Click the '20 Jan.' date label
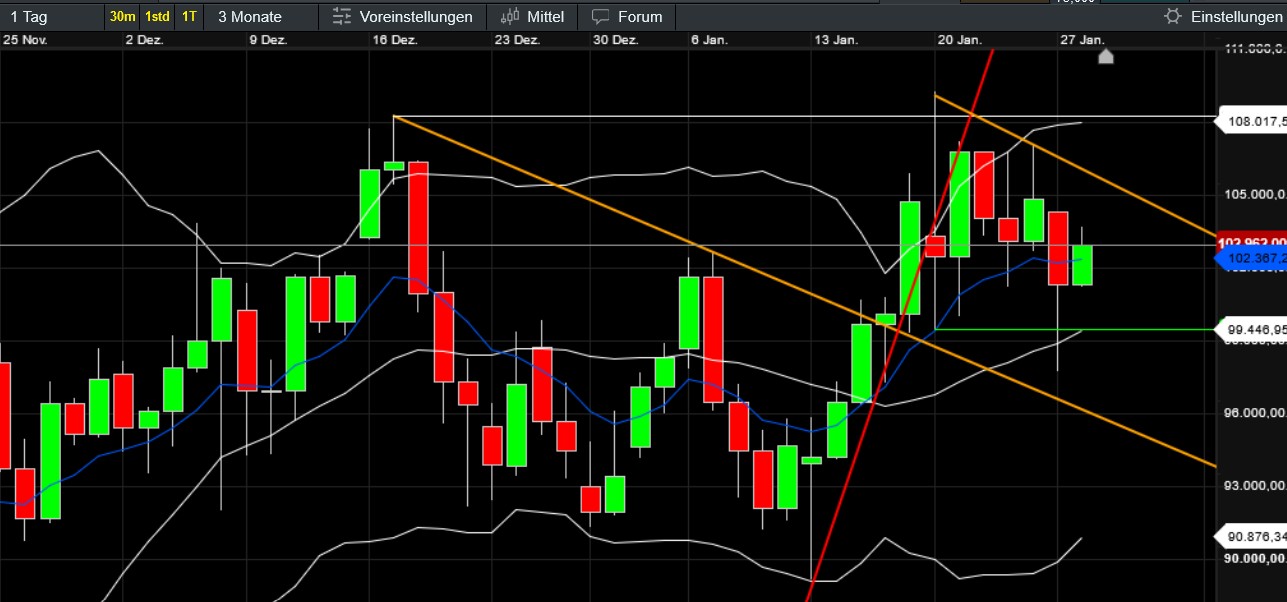 (960, 40)
